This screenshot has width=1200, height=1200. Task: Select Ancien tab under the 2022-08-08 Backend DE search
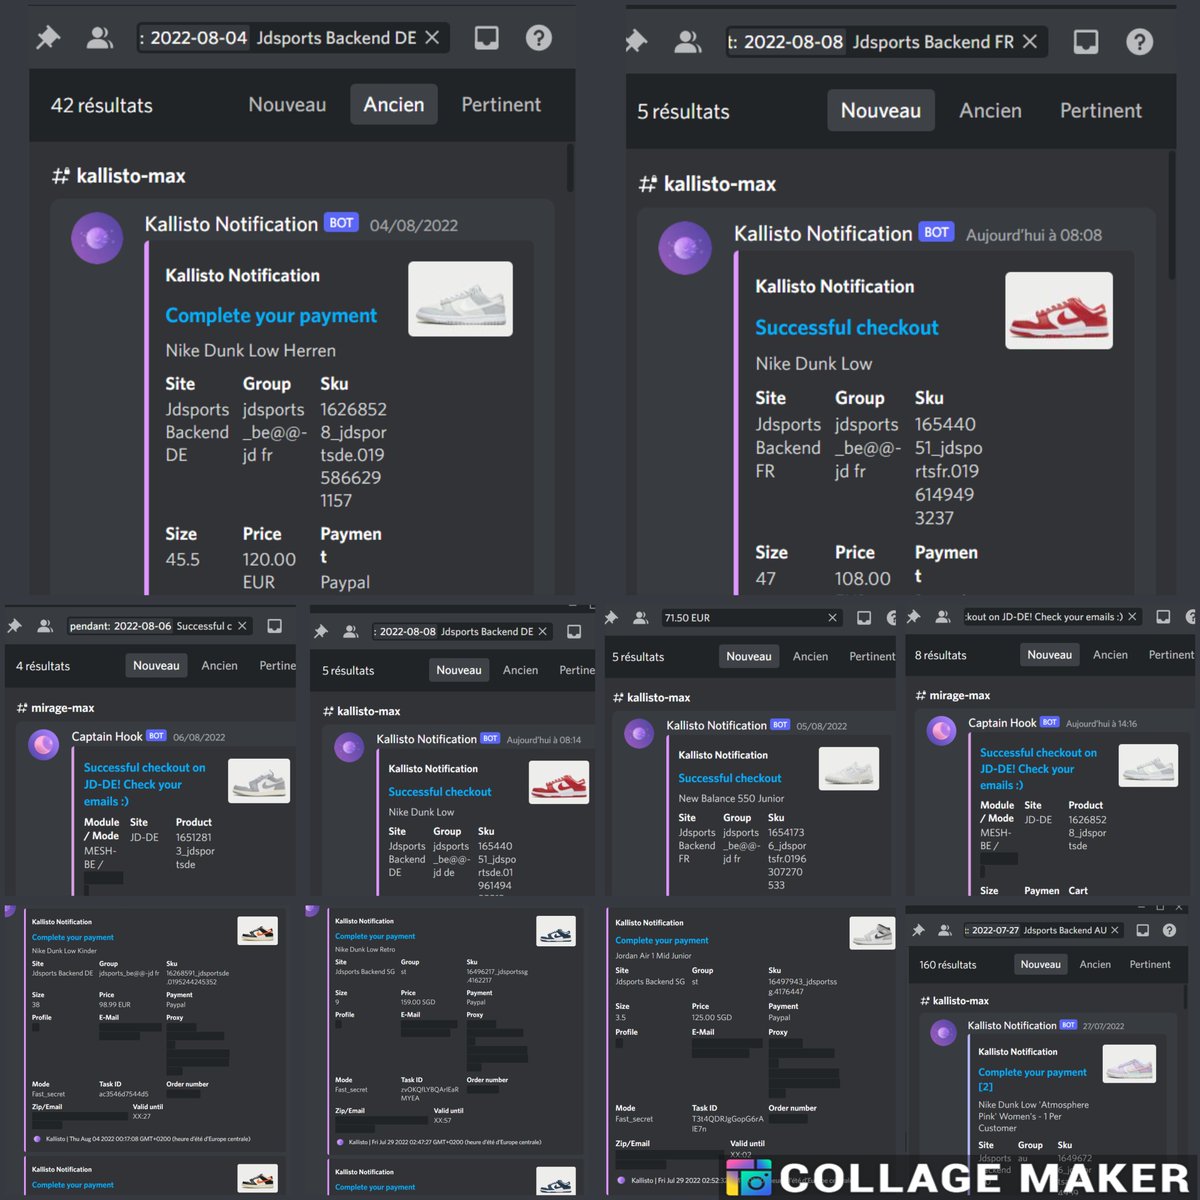coord(520,670)
